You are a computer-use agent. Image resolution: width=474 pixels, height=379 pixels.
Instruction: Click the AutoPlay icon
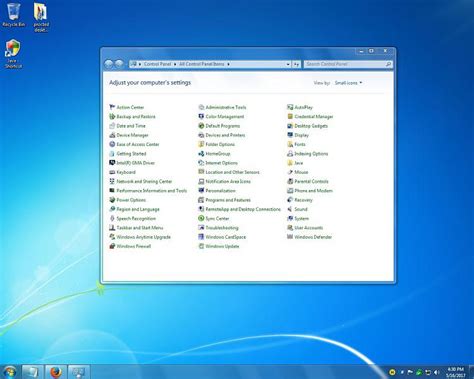coord(290,107)
